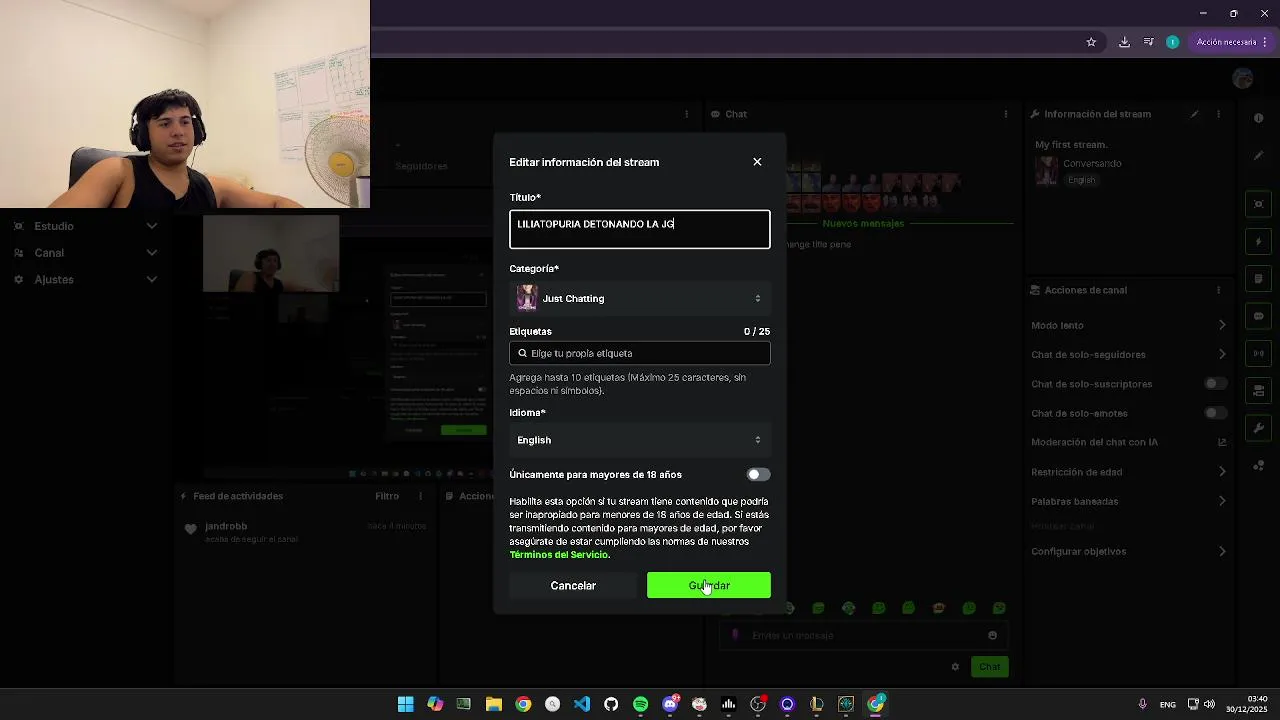Image resolution: width=1280 pixels, height=720 pixels.
Task: Open browser downloads icon
Action: click(1124, 42)
